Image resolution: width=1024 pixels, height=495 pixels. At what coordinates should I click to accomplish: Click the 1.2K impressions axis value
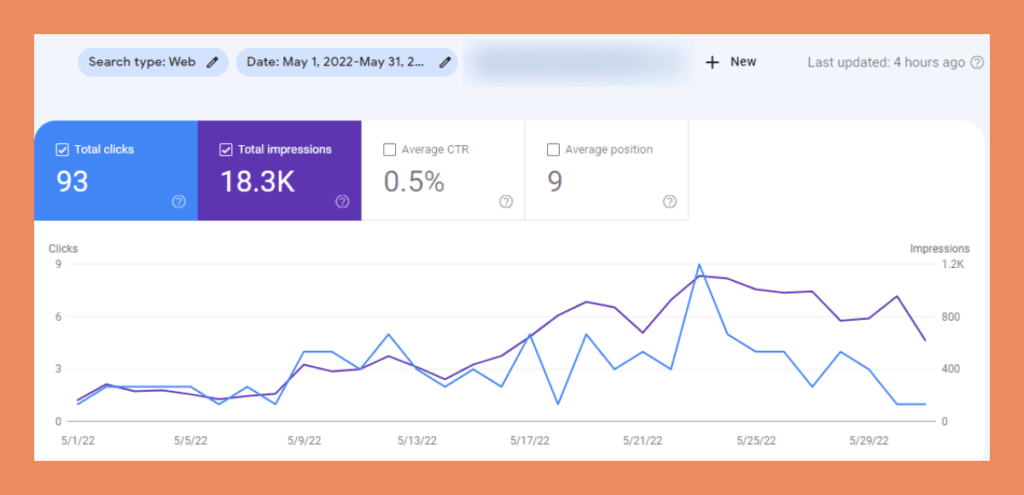coord(953,264)
